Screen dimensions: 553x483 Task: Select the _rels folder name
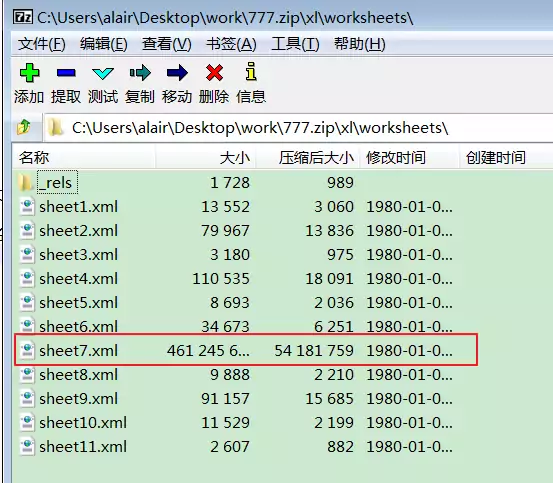[x=57, y=182]
